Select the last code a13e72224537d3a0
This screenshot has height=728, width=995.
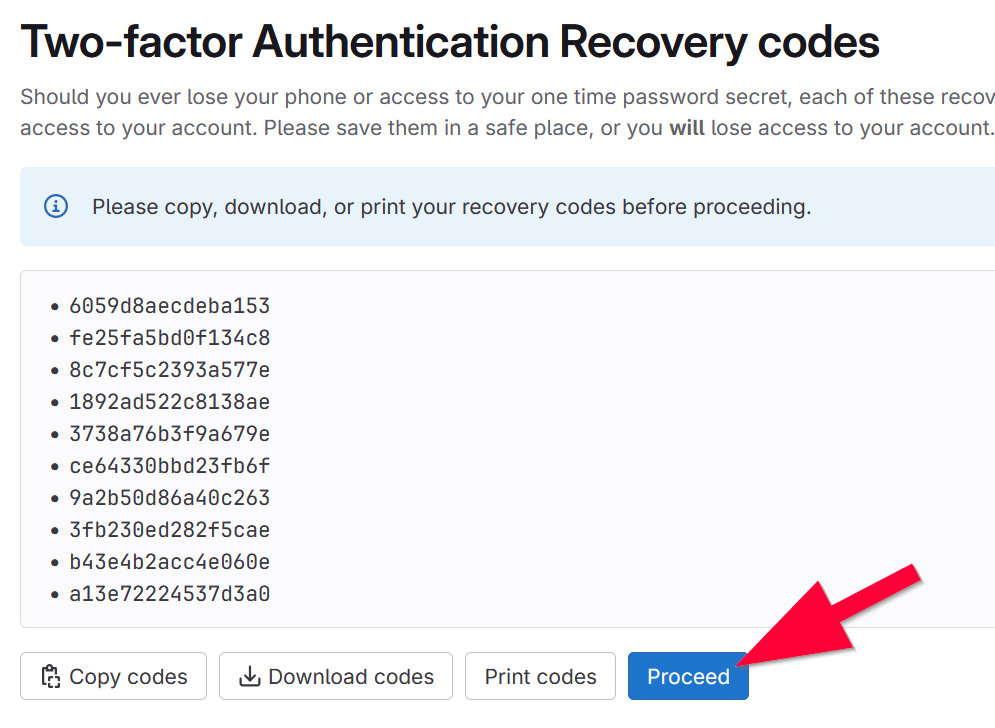click(x=169, y=594)
